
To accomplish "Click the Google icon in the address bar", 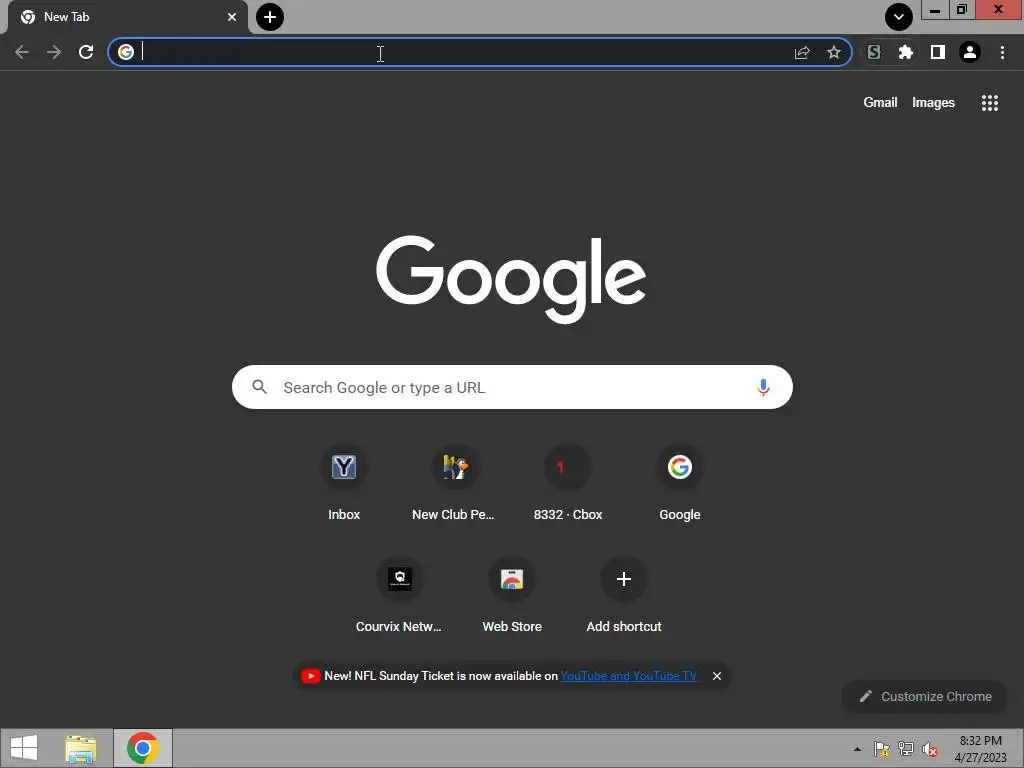I will [126, 52].
